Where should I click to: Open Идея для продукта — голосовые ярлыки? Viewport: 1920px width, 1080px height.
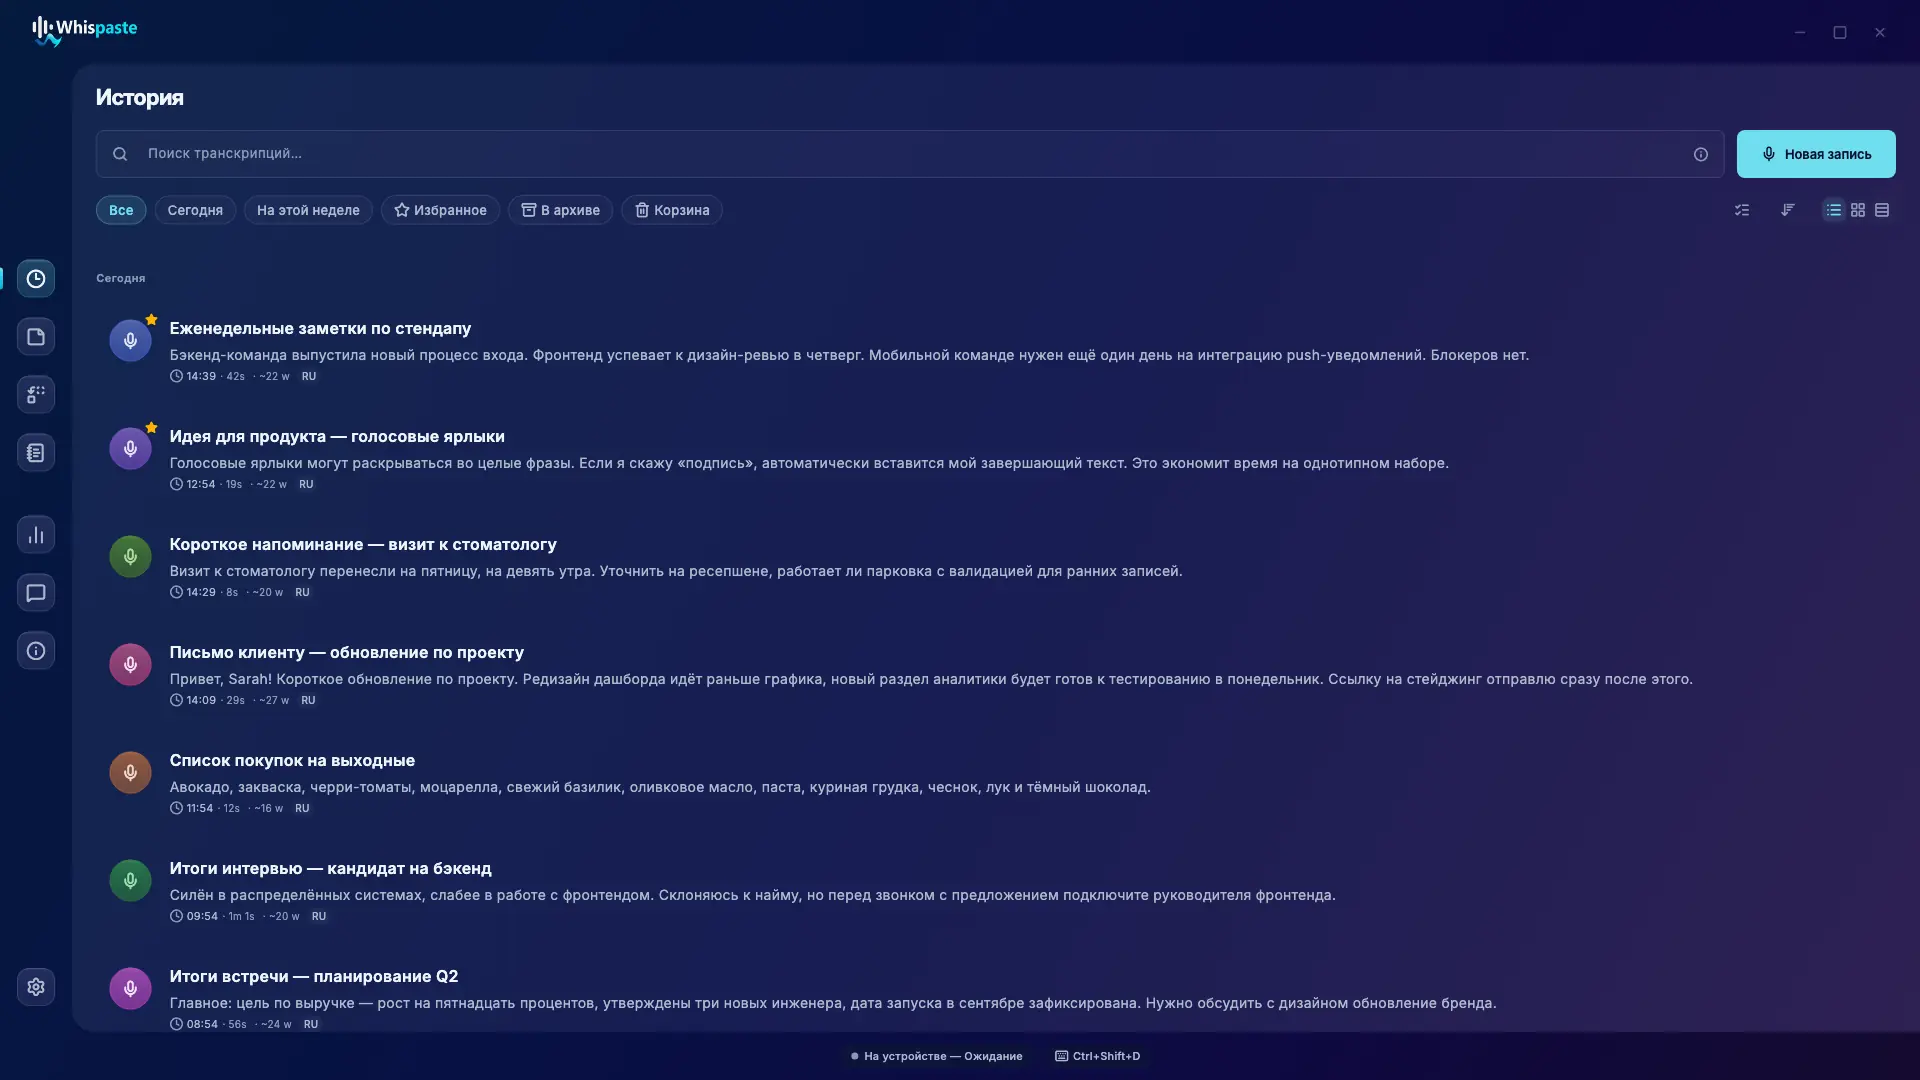click(337, 437)
